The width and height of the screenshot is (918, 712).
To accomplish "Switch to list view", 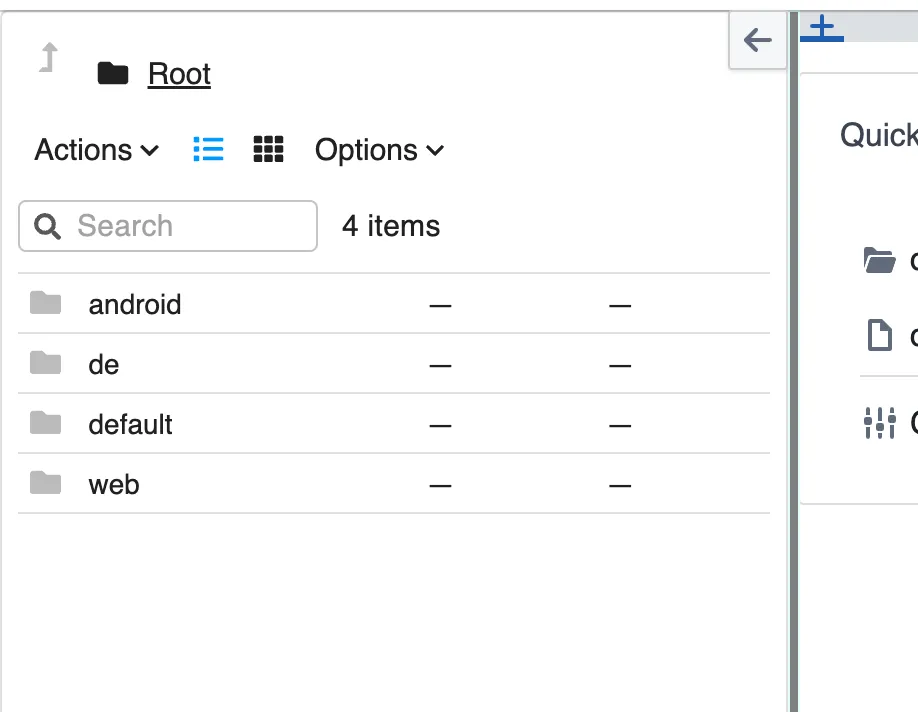I will coord(208,149).
